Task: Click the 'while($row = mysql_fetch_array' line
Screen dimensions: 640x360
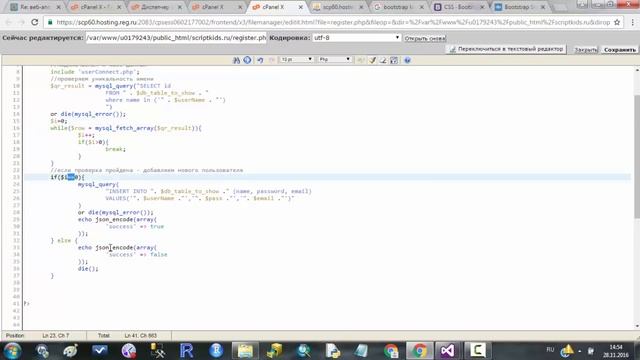Action: (126, 128)
